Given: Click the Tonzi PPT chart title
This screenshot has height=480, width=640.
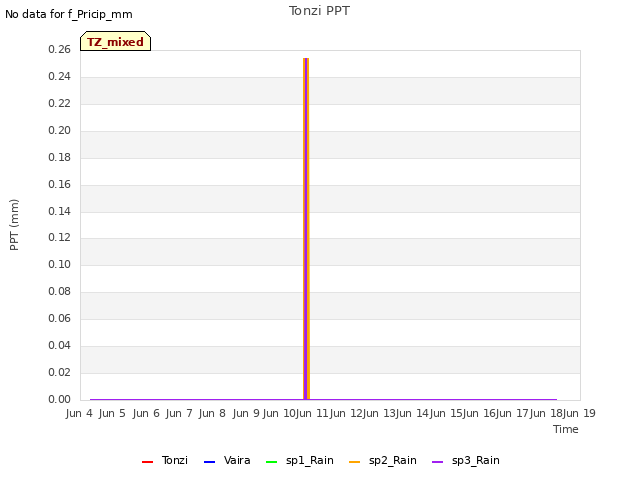Looking at the screenshot, I should 319,11.
